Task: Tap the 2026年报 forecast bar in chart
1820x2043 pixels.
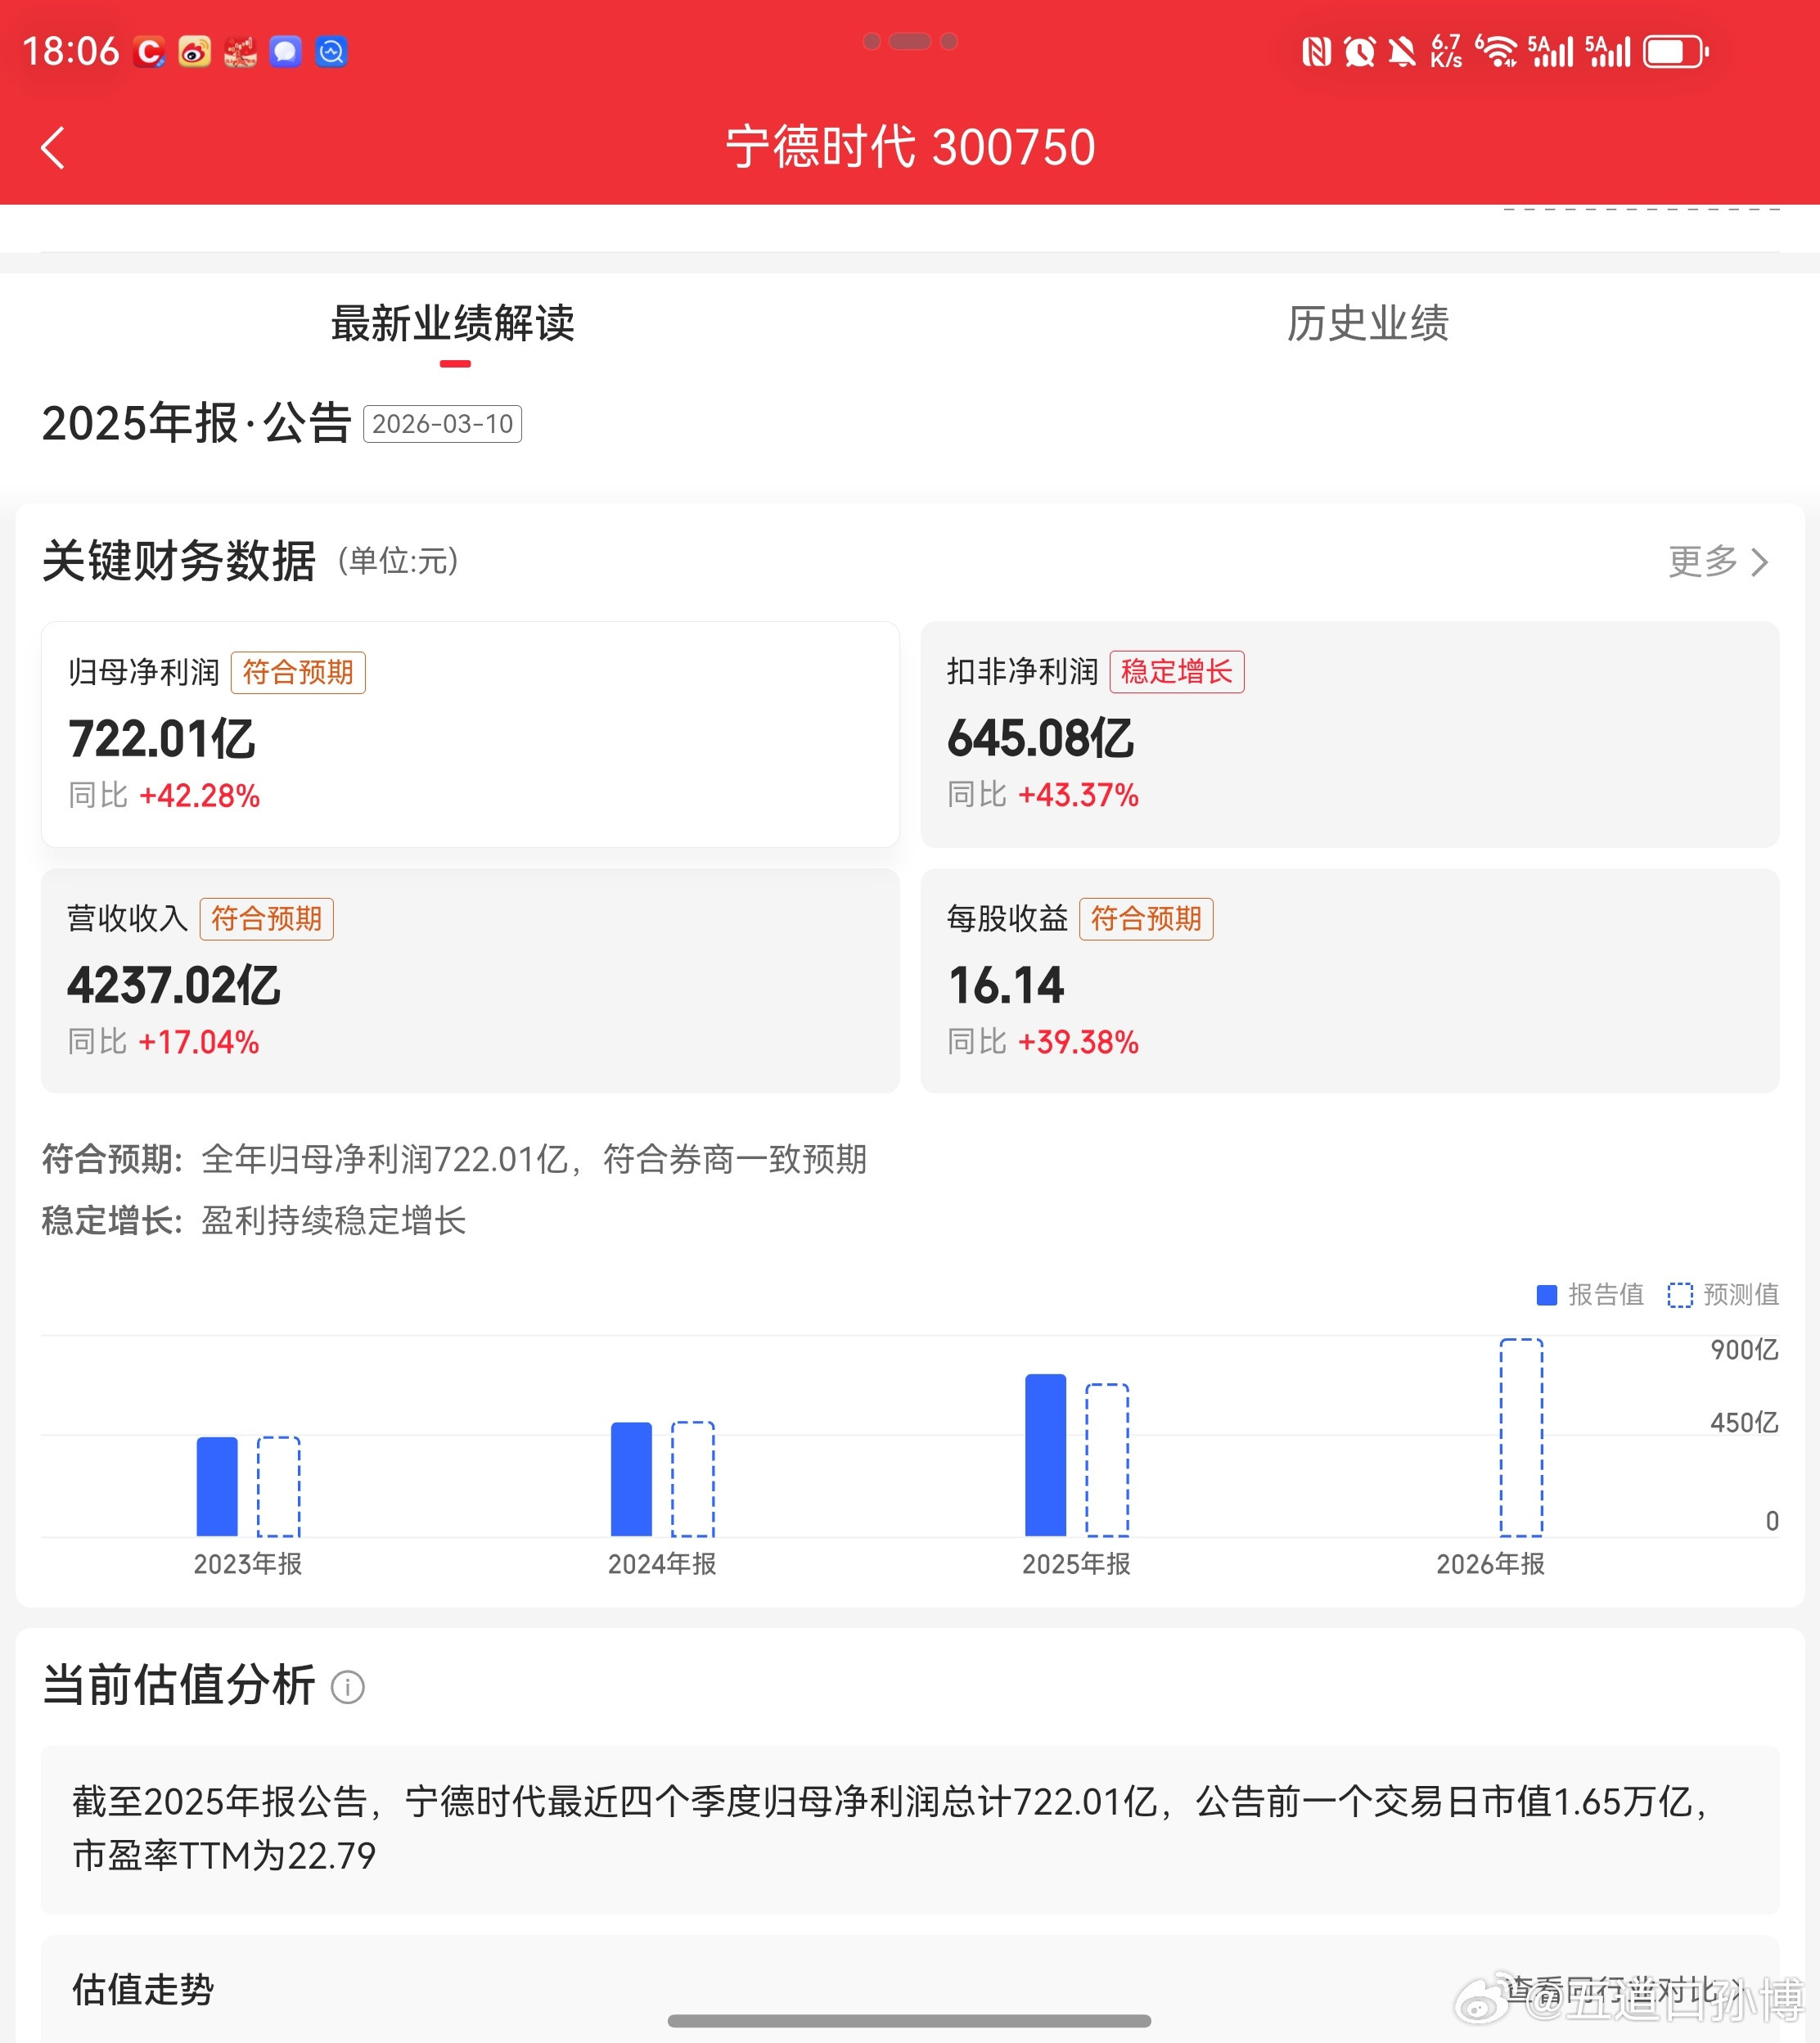Action: click(1520, 1430)
